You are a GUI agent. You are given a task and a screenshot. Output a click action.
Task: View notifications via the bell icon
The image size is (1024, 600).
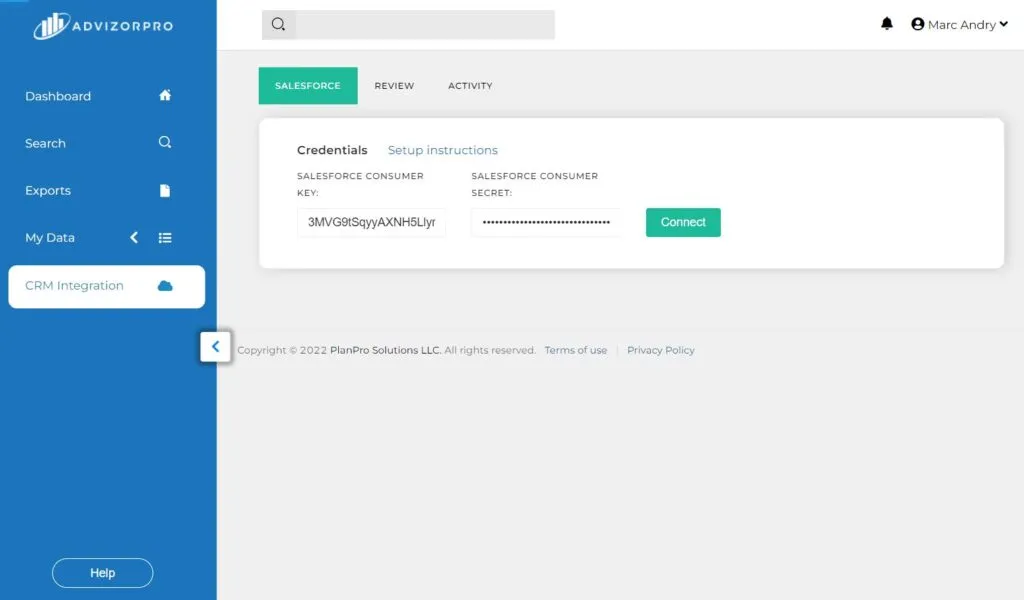pos(887,23)
